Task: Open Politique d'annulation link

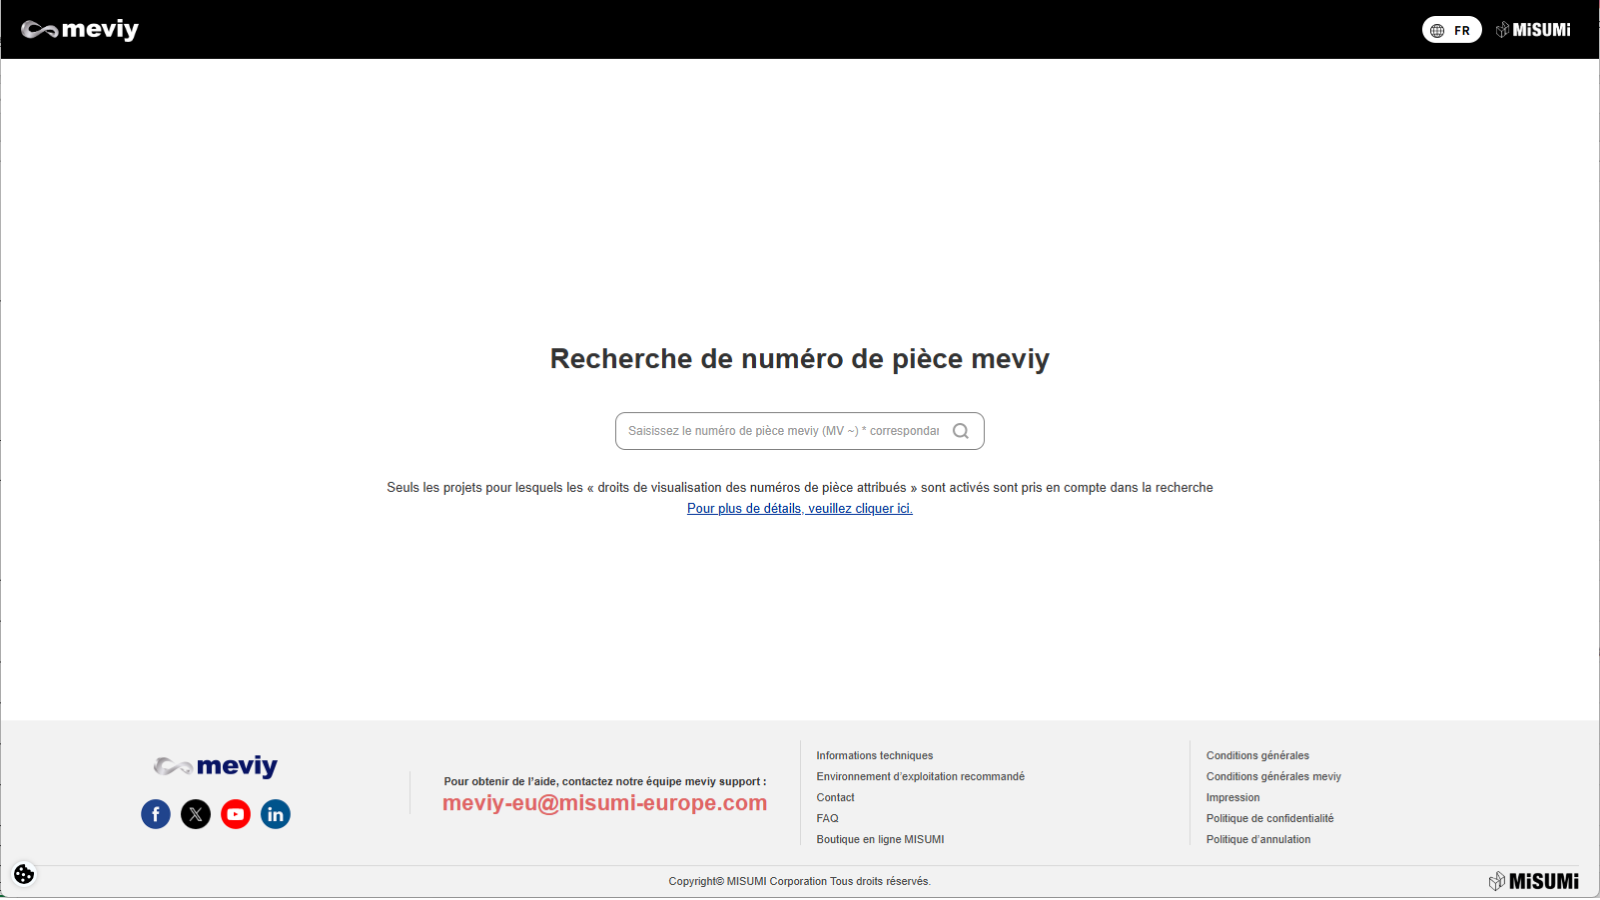Action: click(1258, 840)
